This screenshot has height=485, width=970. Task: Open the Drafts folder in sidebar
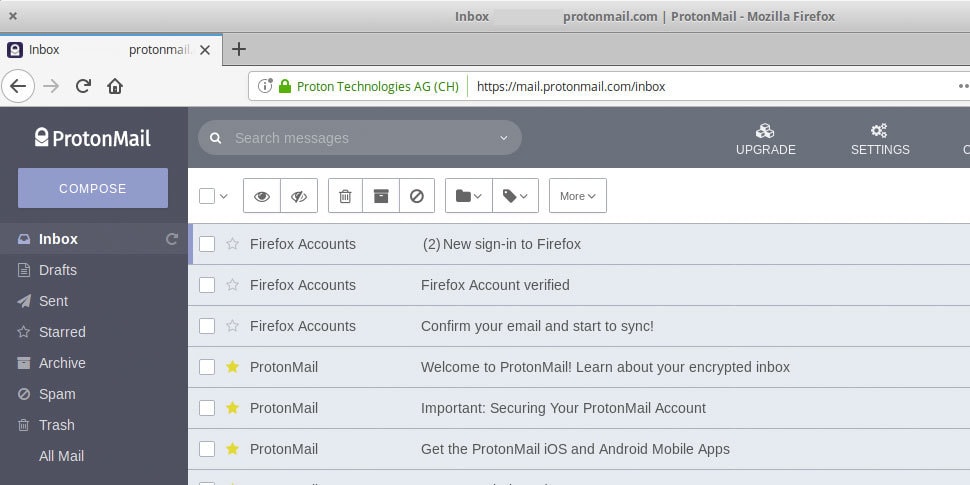58,270
